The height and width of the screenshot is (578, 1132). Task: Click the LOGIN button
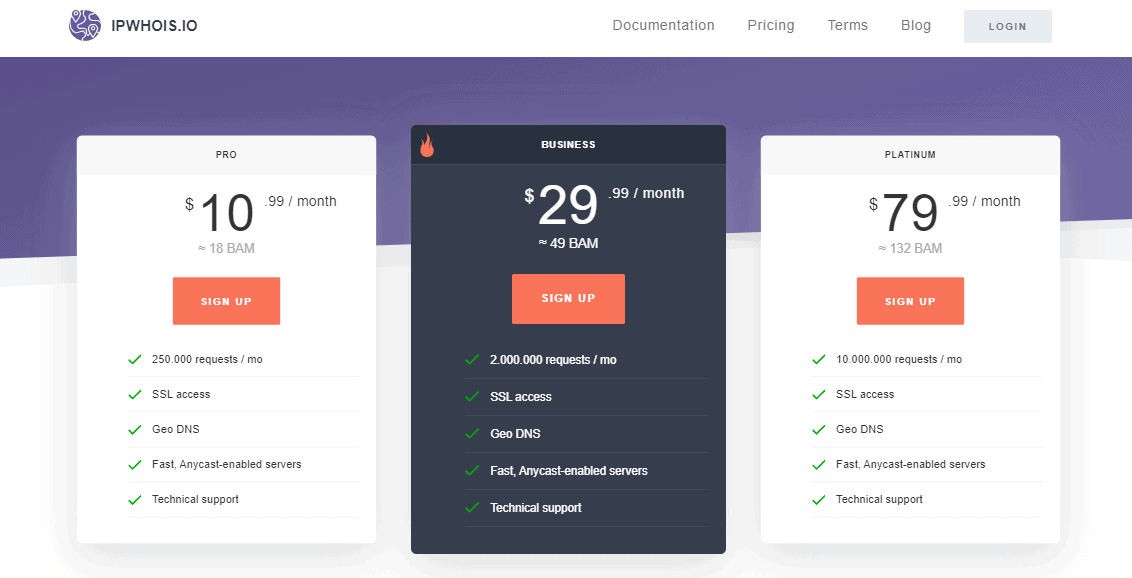tap(1008, 26)
